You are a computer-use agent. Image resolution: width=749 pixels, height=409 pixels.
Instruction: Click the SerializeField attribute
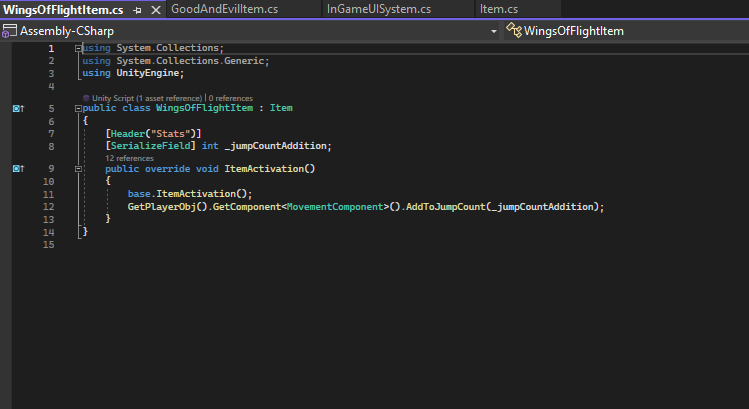click(150, 146)
